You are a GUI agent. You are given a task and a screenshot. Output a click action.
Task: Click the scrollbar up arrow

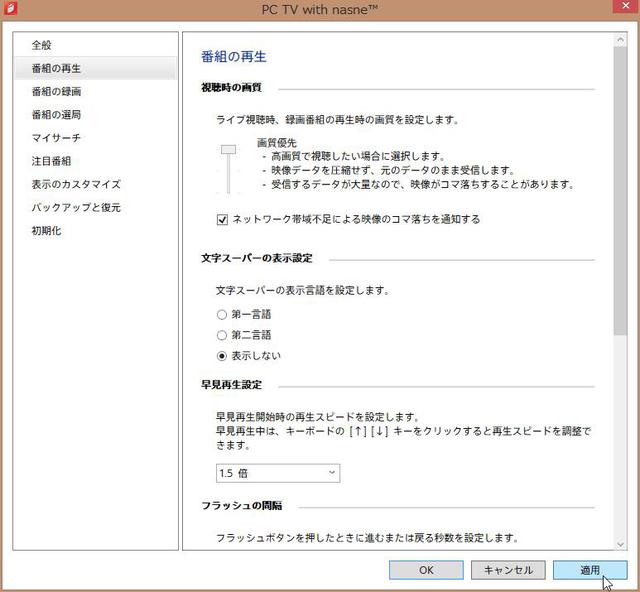pyautogui.click(x=620, y=40)
